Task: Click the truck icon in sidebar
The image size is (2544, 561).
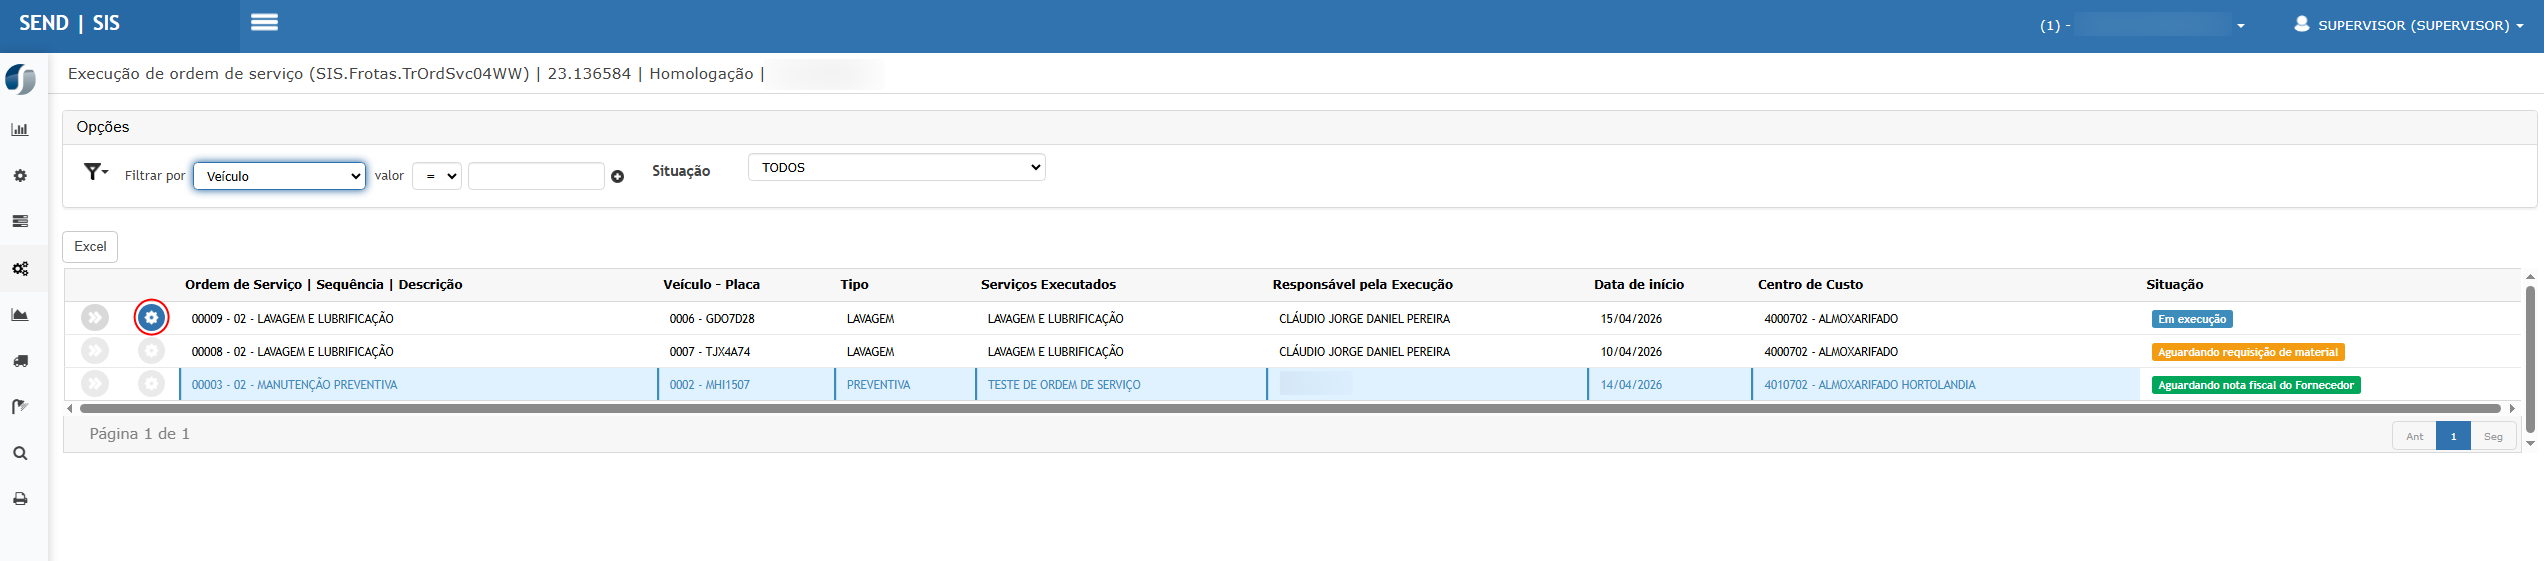Action: (x=20, y=361)
